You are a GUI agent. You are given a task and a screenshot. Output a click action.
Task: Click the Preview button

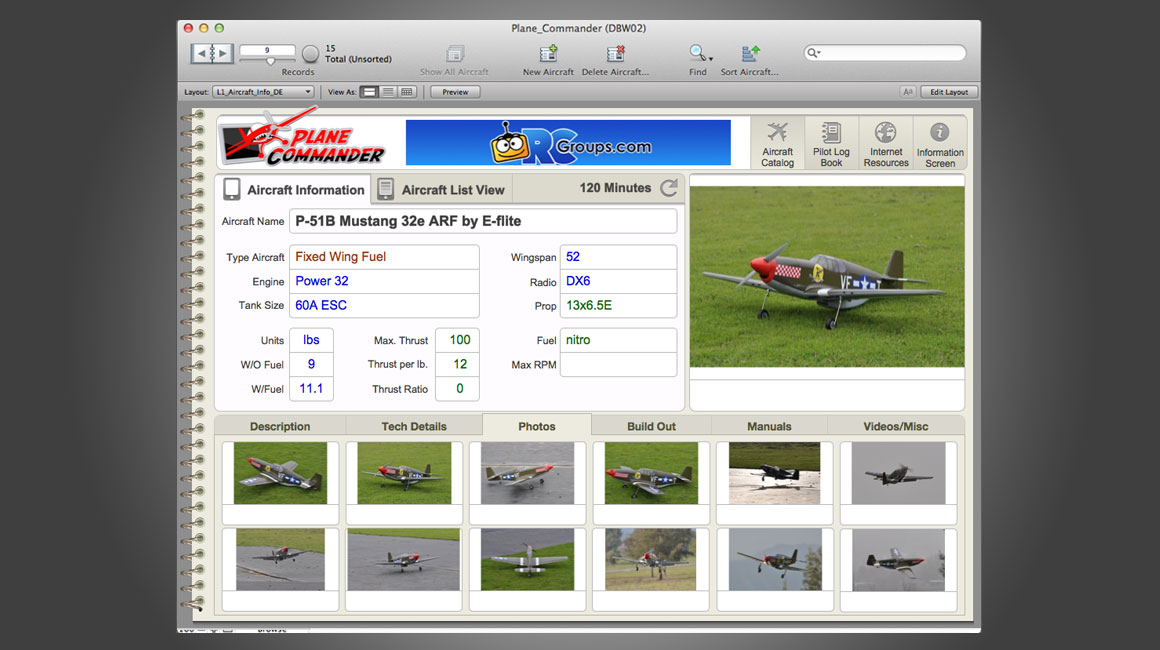click(455, 92)
